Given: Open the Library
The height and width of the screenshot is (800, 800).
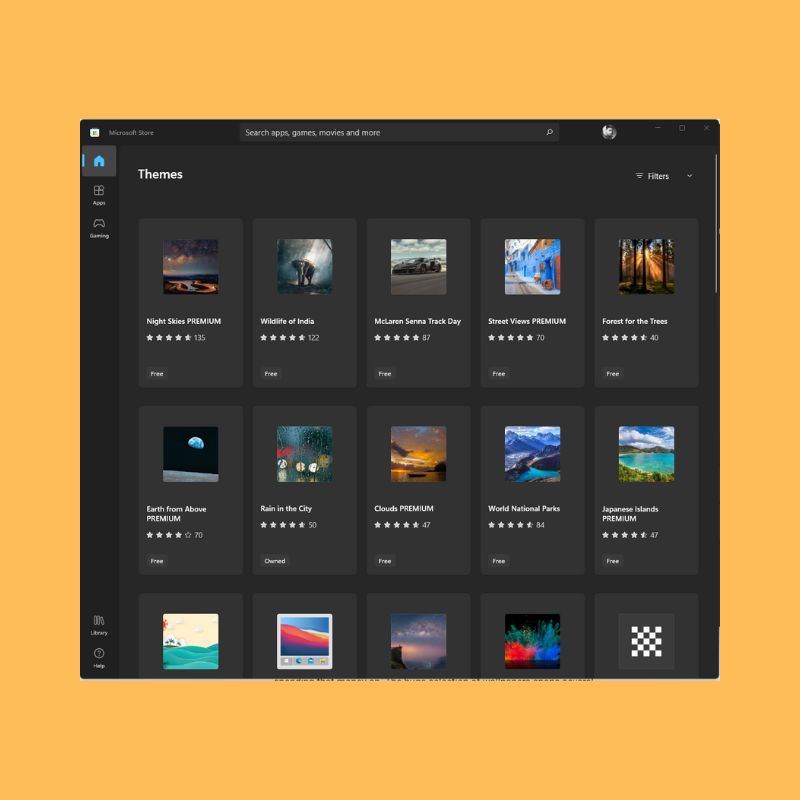Looking at the screenshot, I should (99, 624).
